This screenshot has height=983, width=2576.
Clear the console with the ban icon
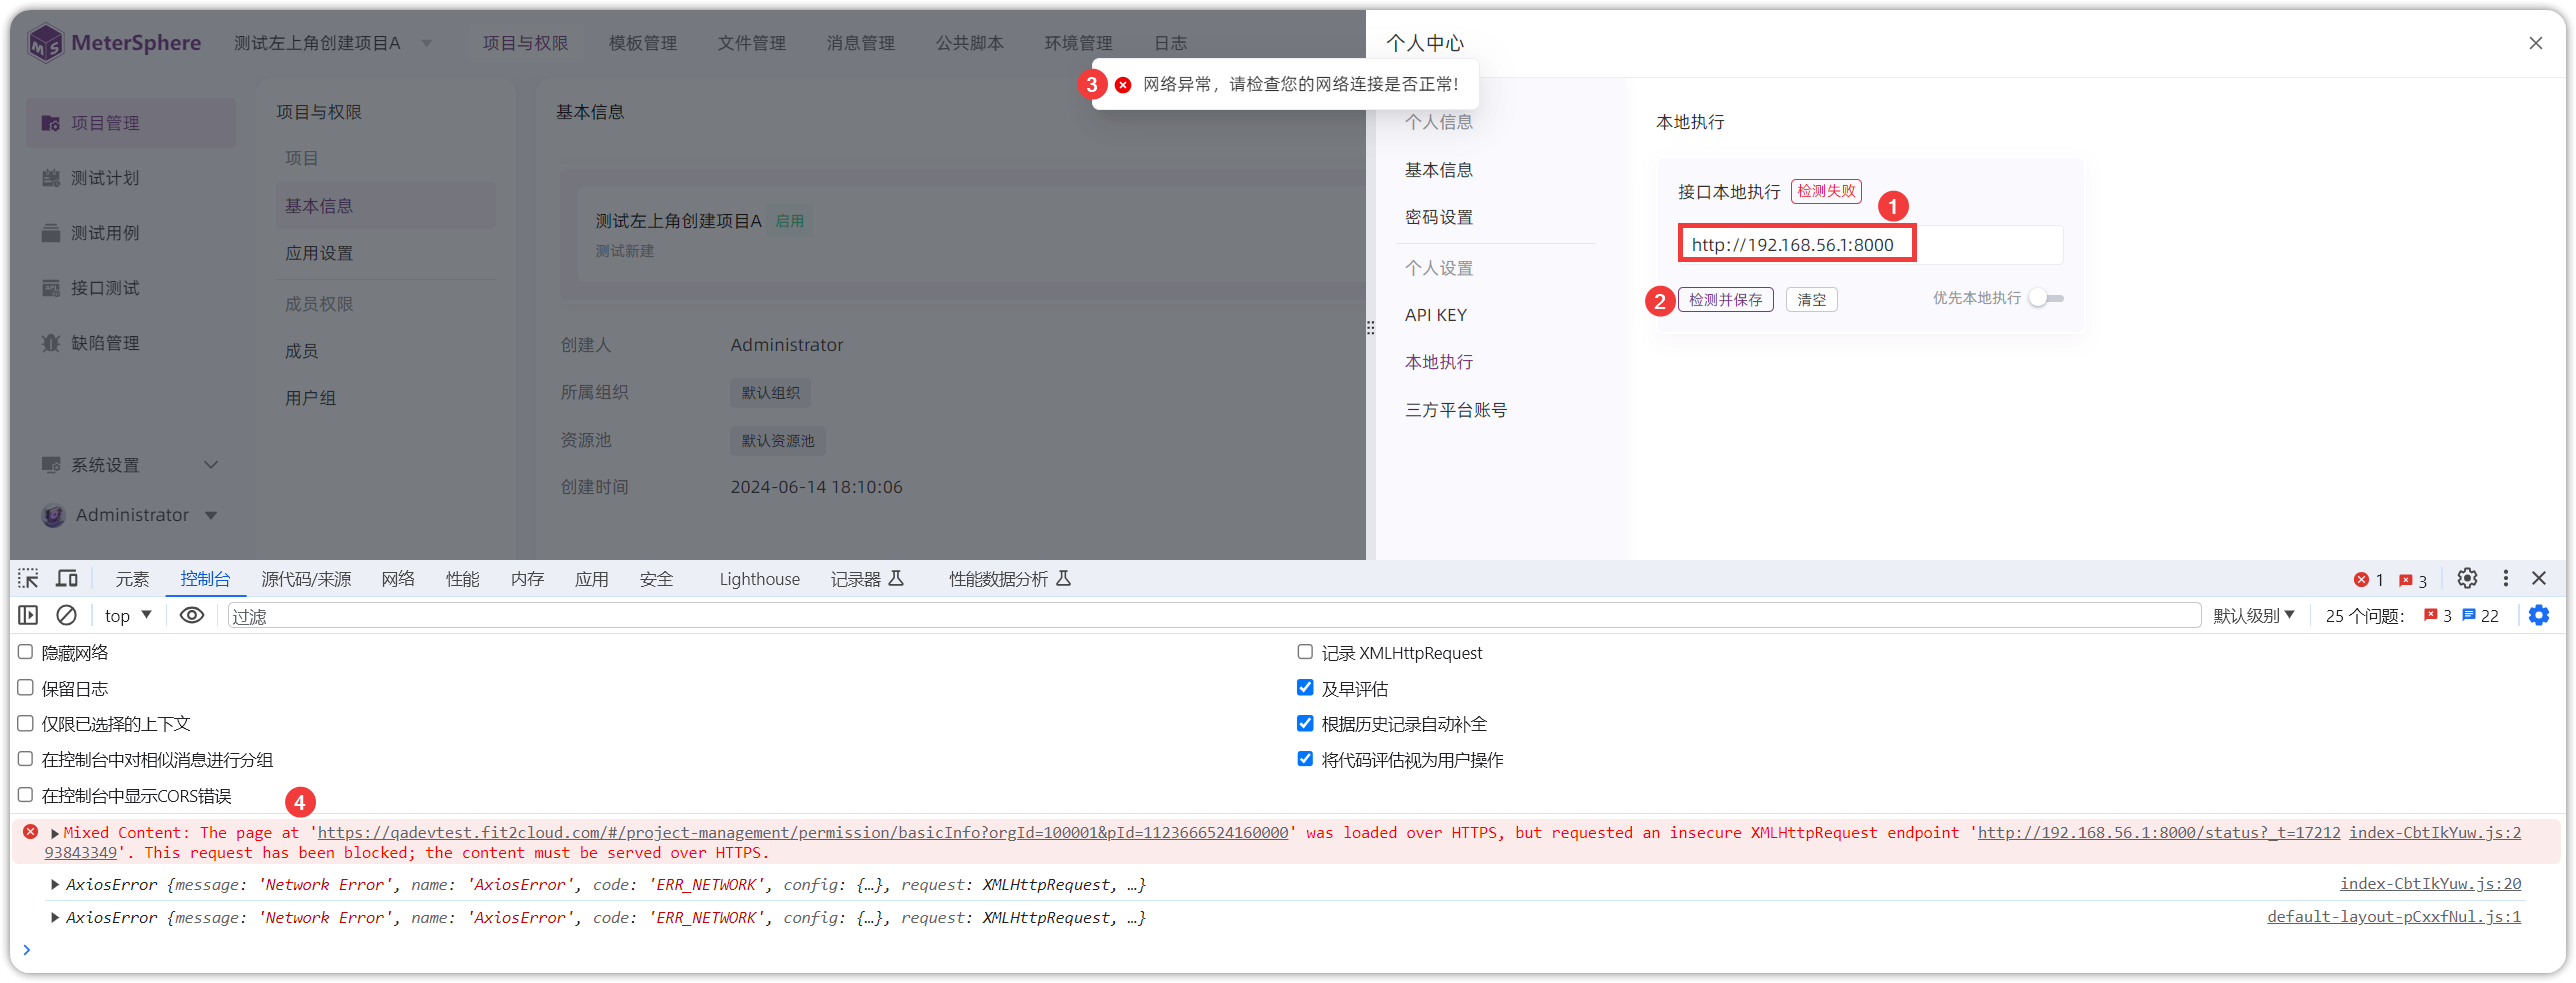[x=66, y=616]
